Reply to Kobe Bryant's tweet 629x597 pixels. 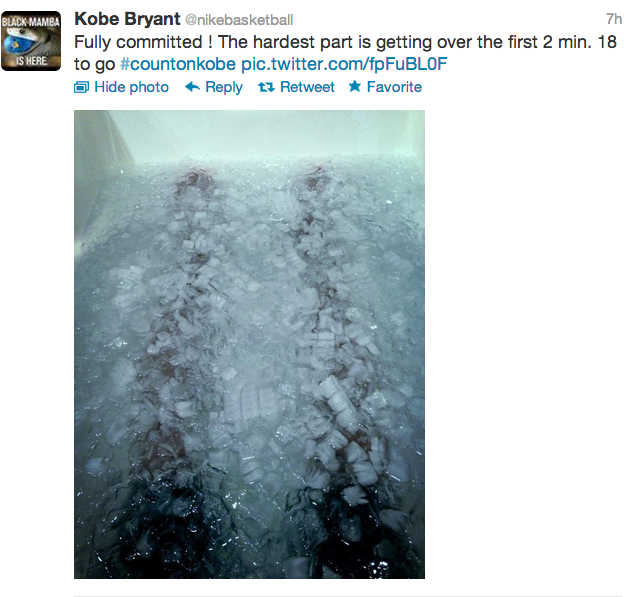coord(224,87)
